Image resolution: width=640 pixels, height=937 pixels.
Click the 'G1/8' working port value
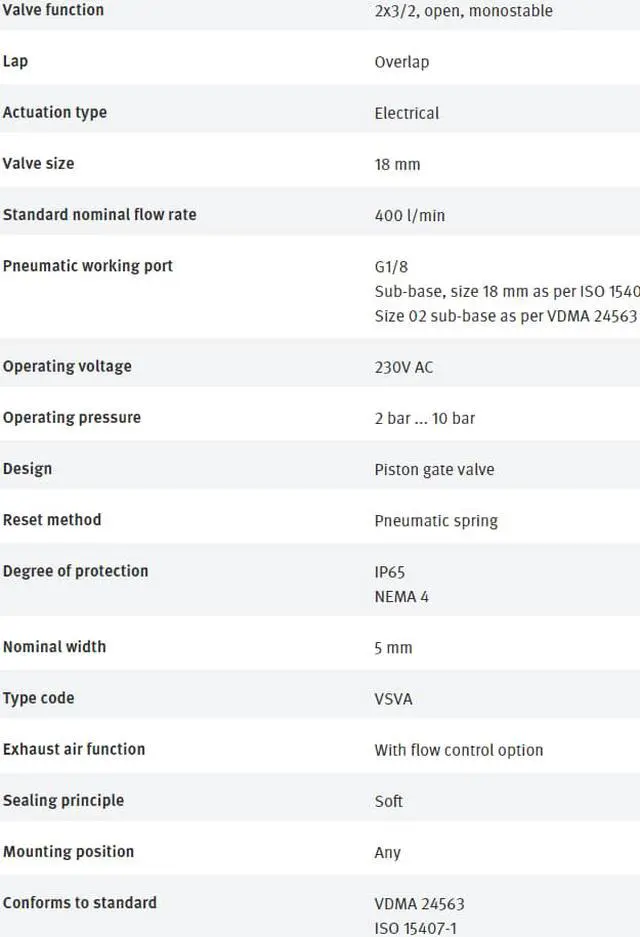tap(391, 267)
